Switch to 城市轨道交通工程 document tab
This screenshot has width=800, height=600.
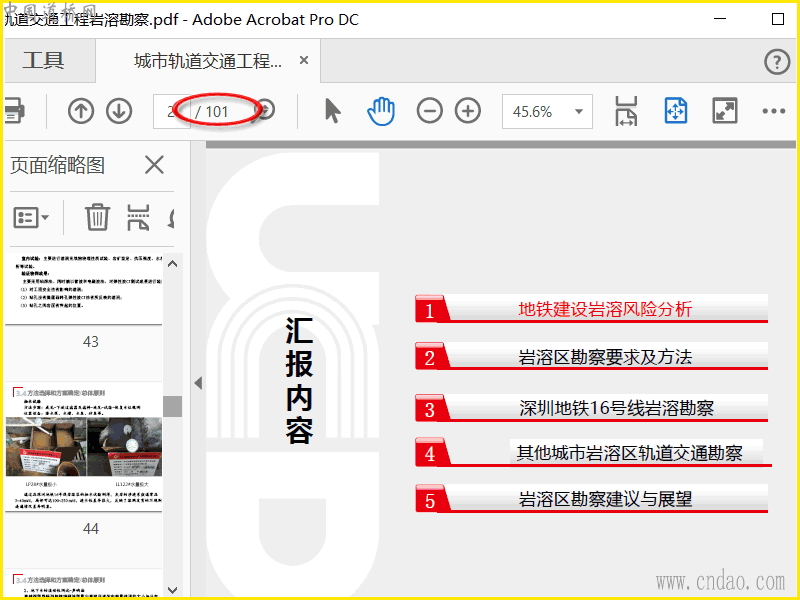point(208,61)
